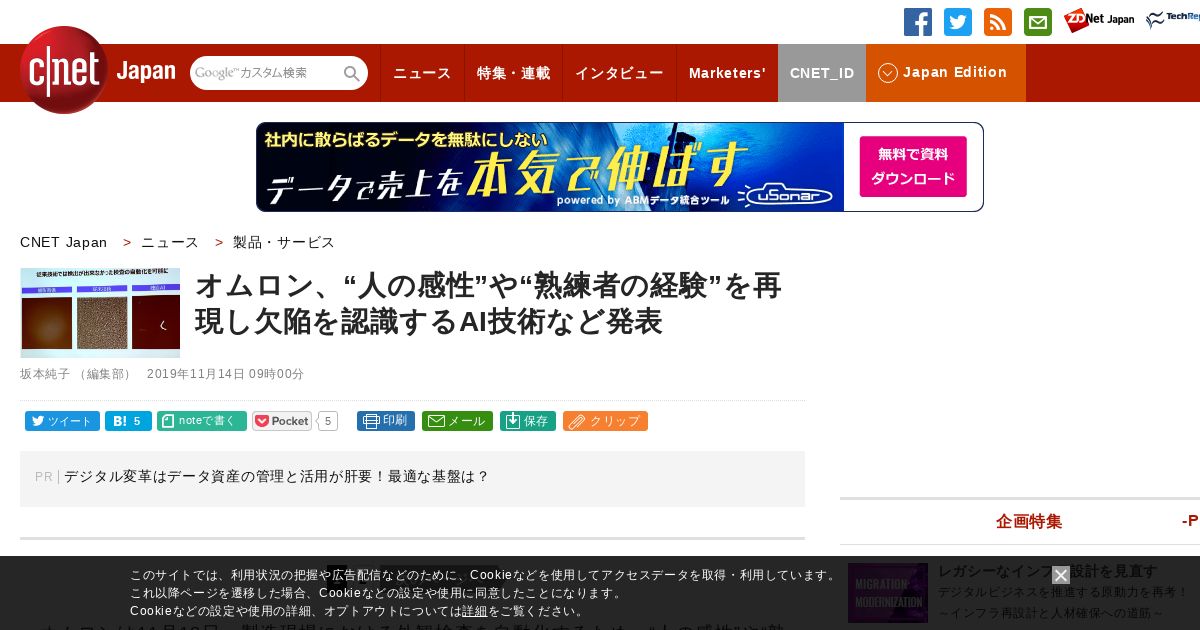
Task: Send article via メール button
Action: (457, 421)
